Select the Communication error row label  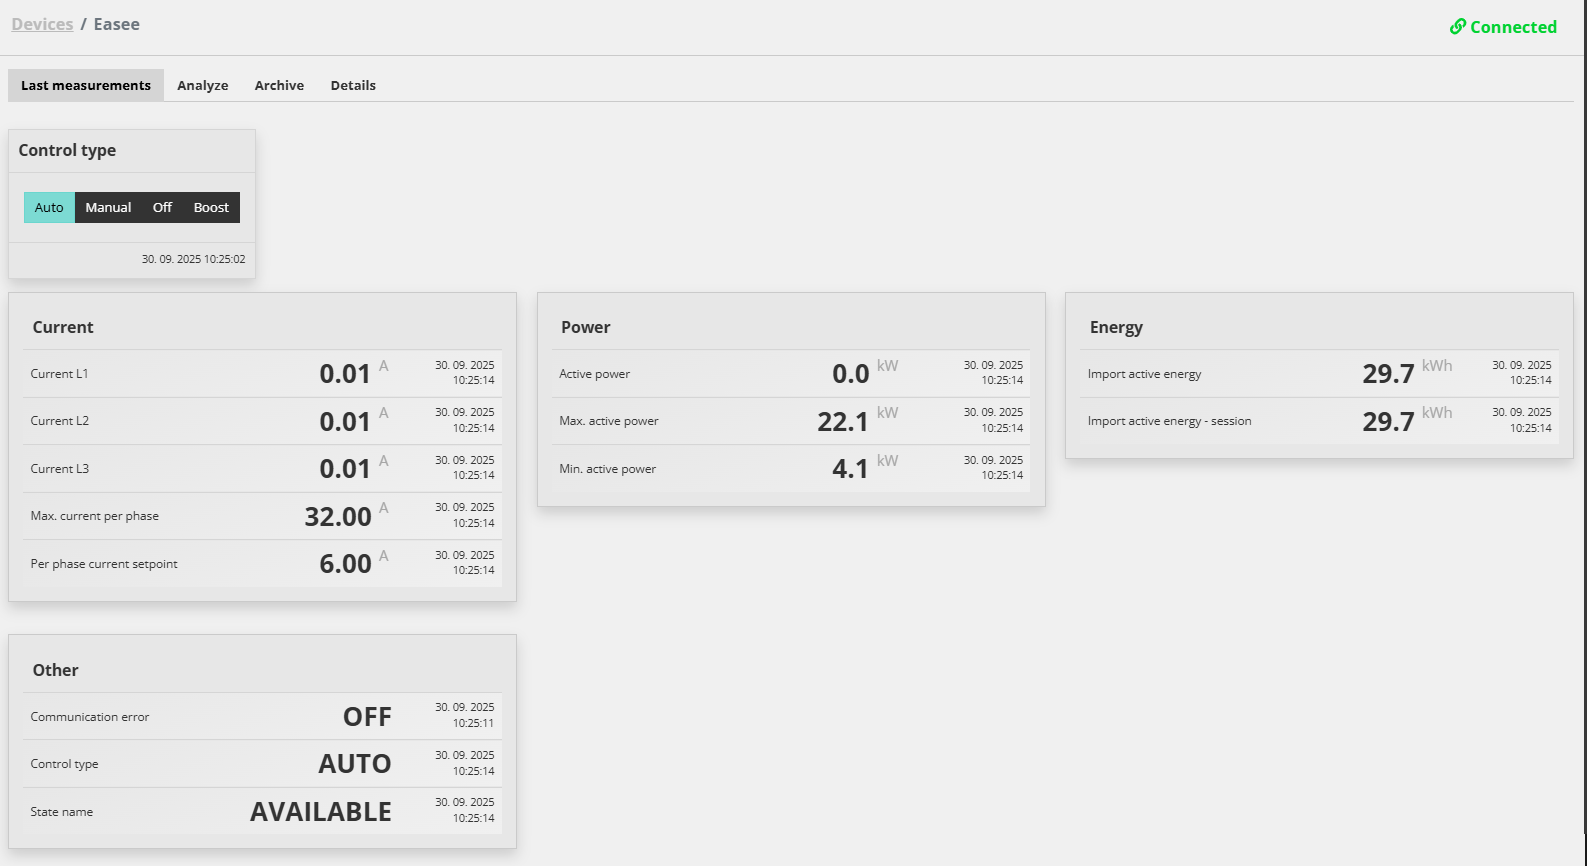coord(90,717)
